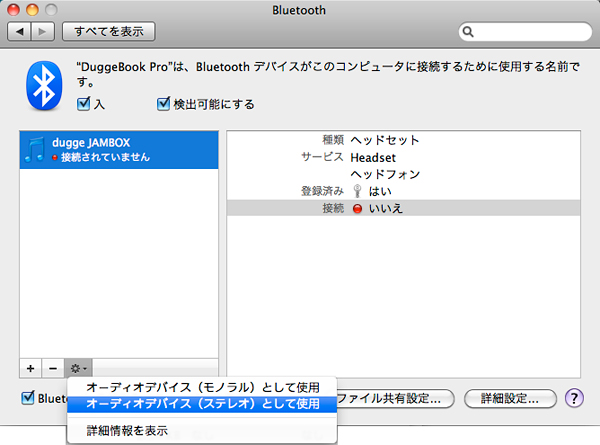Image resolution: width=600 pixels, height=445 pixels.
Task: Click the 種類 ヘッドセット row
Action: pyautogui.click(x=403, y=140)
